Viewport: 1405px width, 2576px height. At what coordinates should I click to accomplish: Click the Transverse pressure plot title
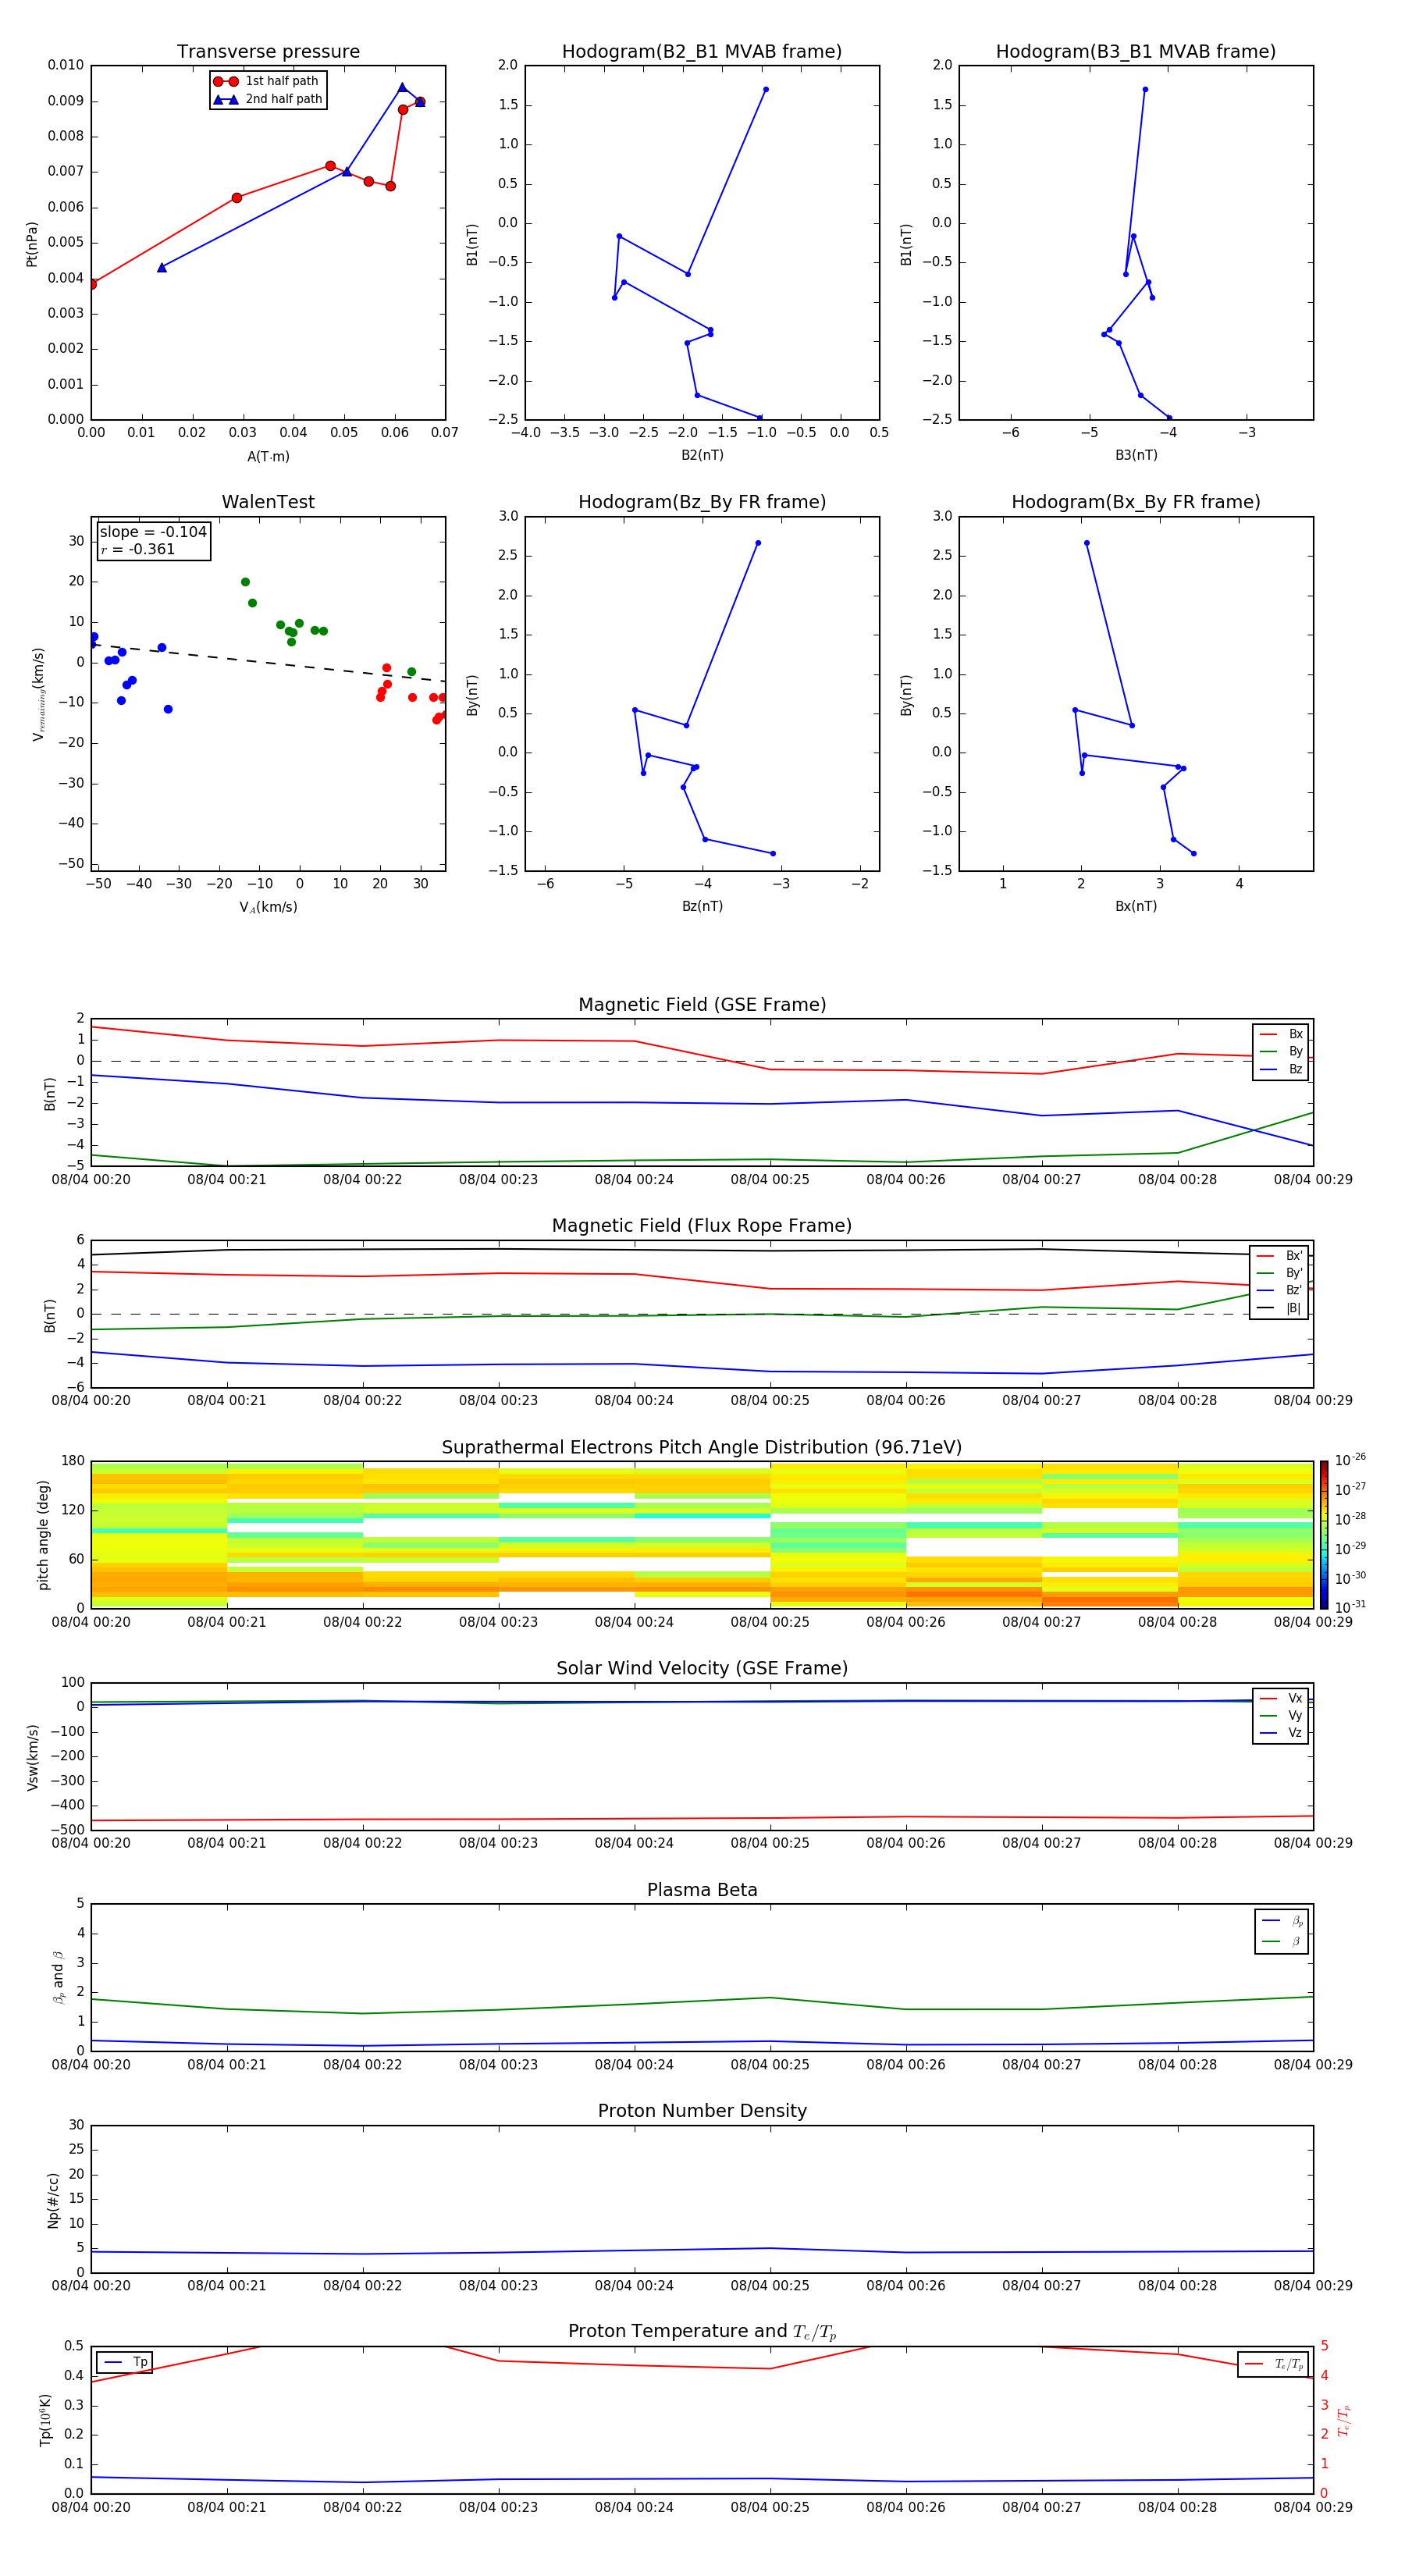[268, 51]
